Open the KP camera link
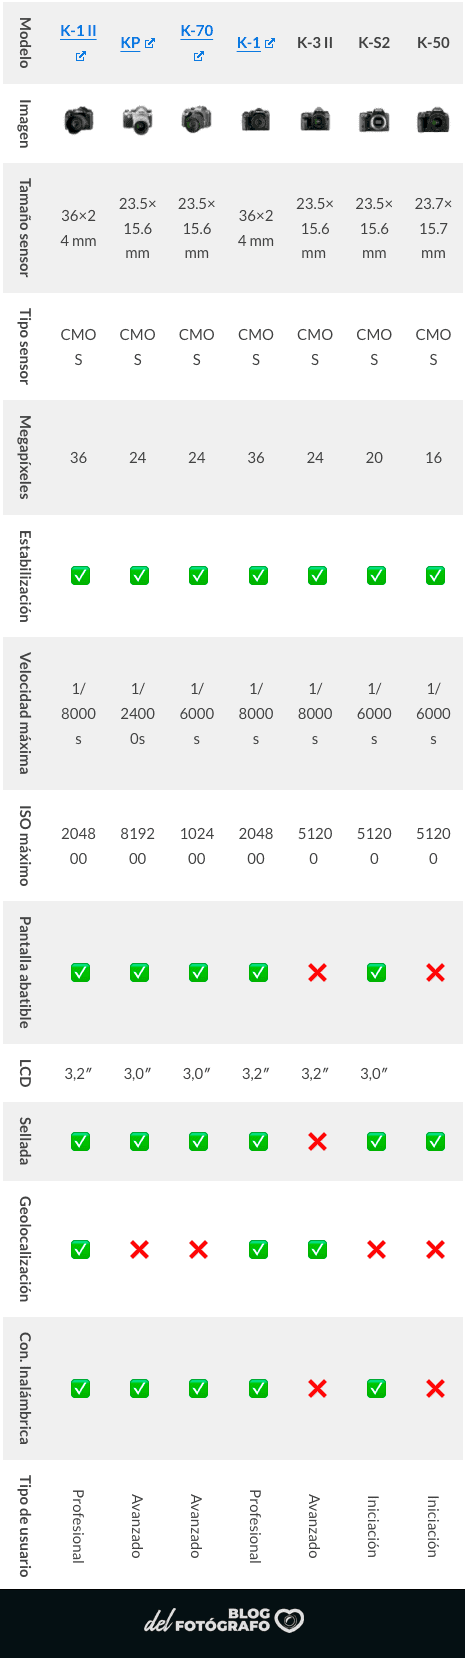The width and height of the screenshot is (465, 1658). pyautogui.click(x=130, y=43)
